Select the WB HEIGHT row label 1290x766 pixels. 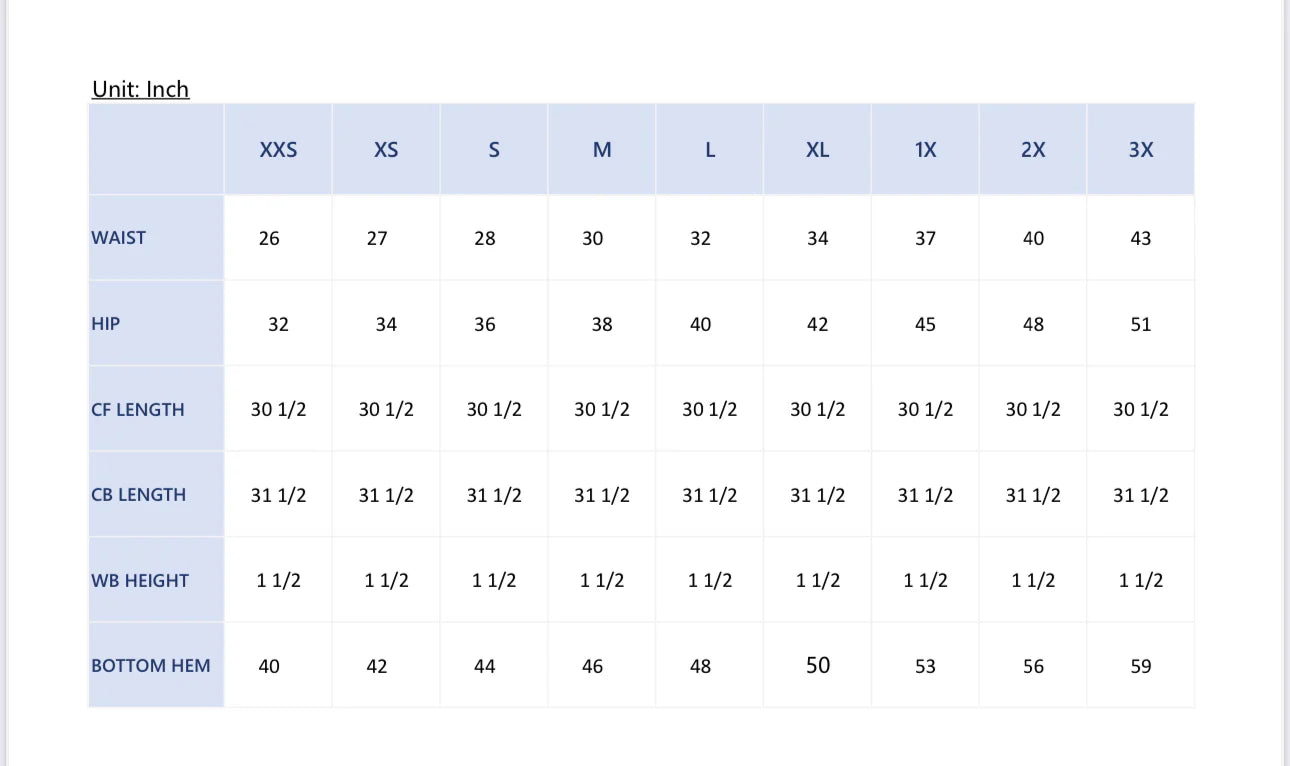tap(140, 580)
